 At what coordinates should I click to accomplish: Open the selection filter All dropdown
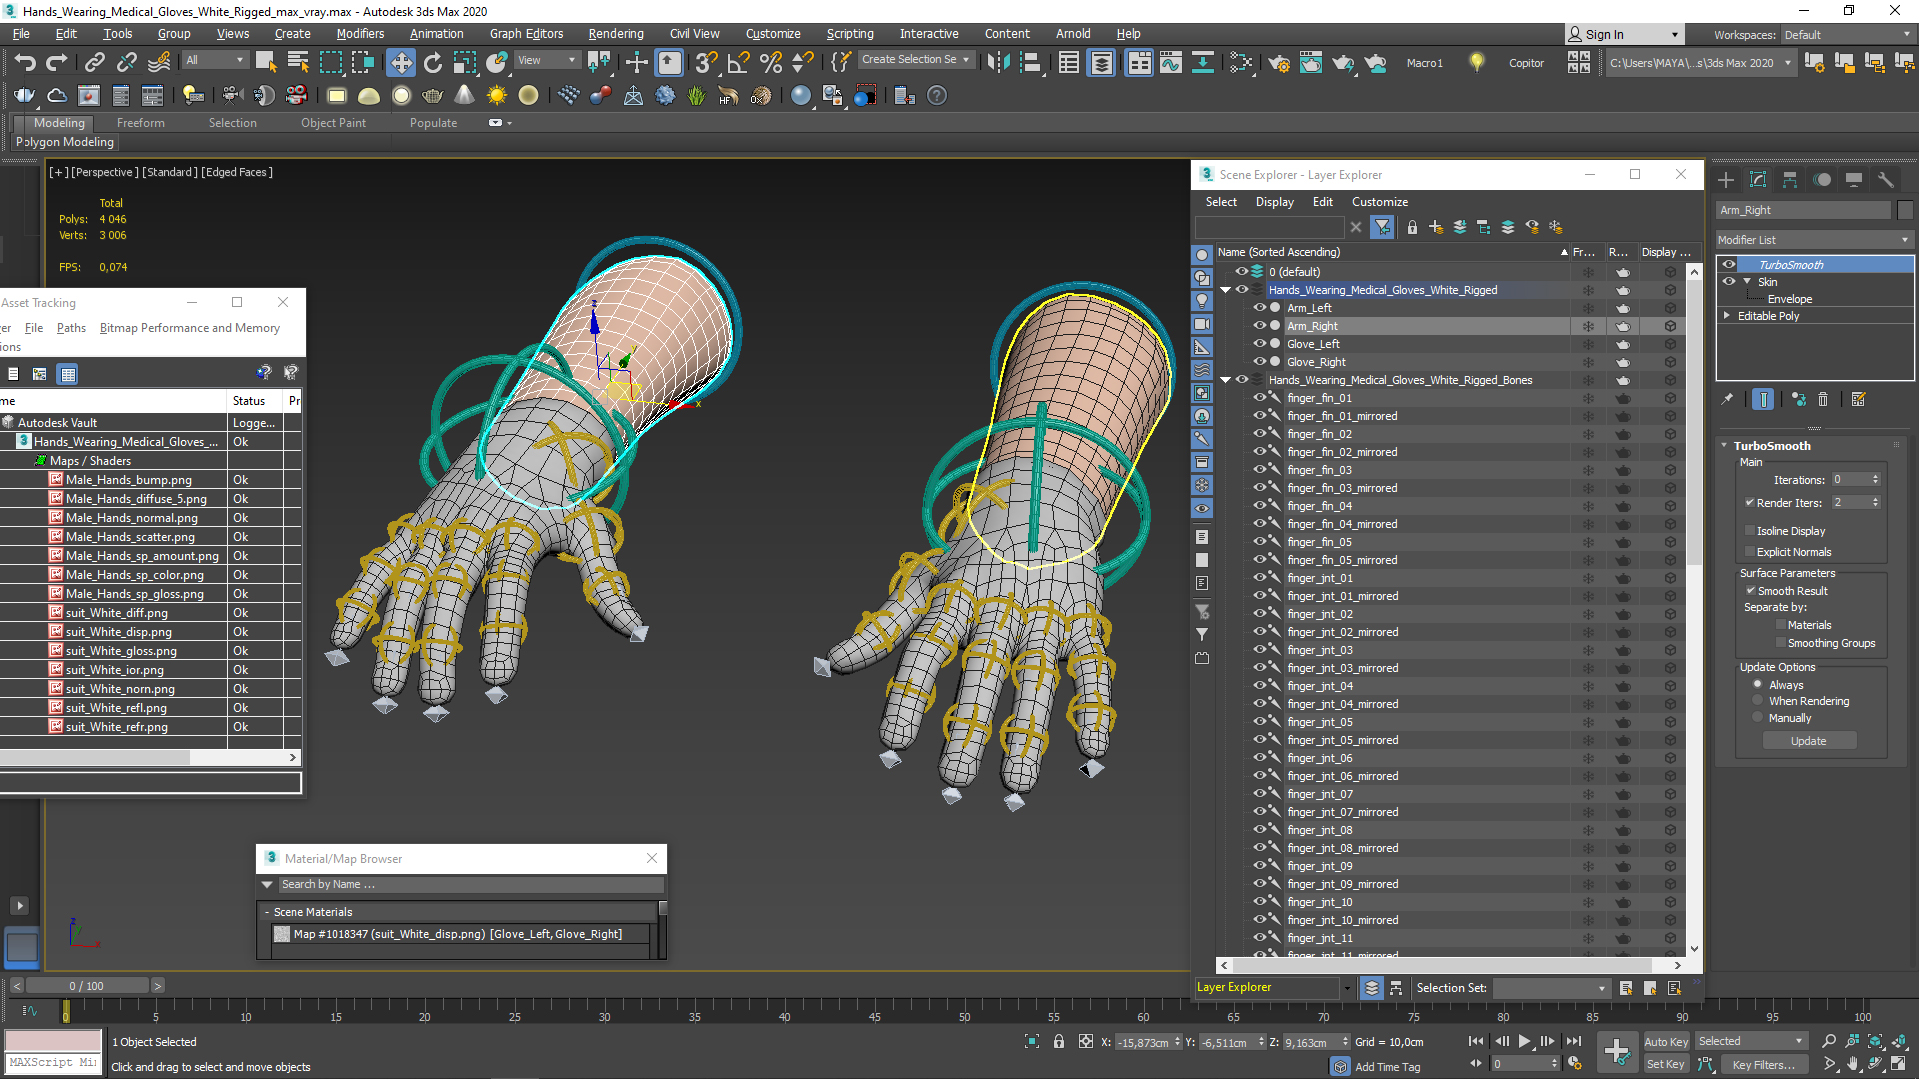pyautogui.click(x=215, y=60)
